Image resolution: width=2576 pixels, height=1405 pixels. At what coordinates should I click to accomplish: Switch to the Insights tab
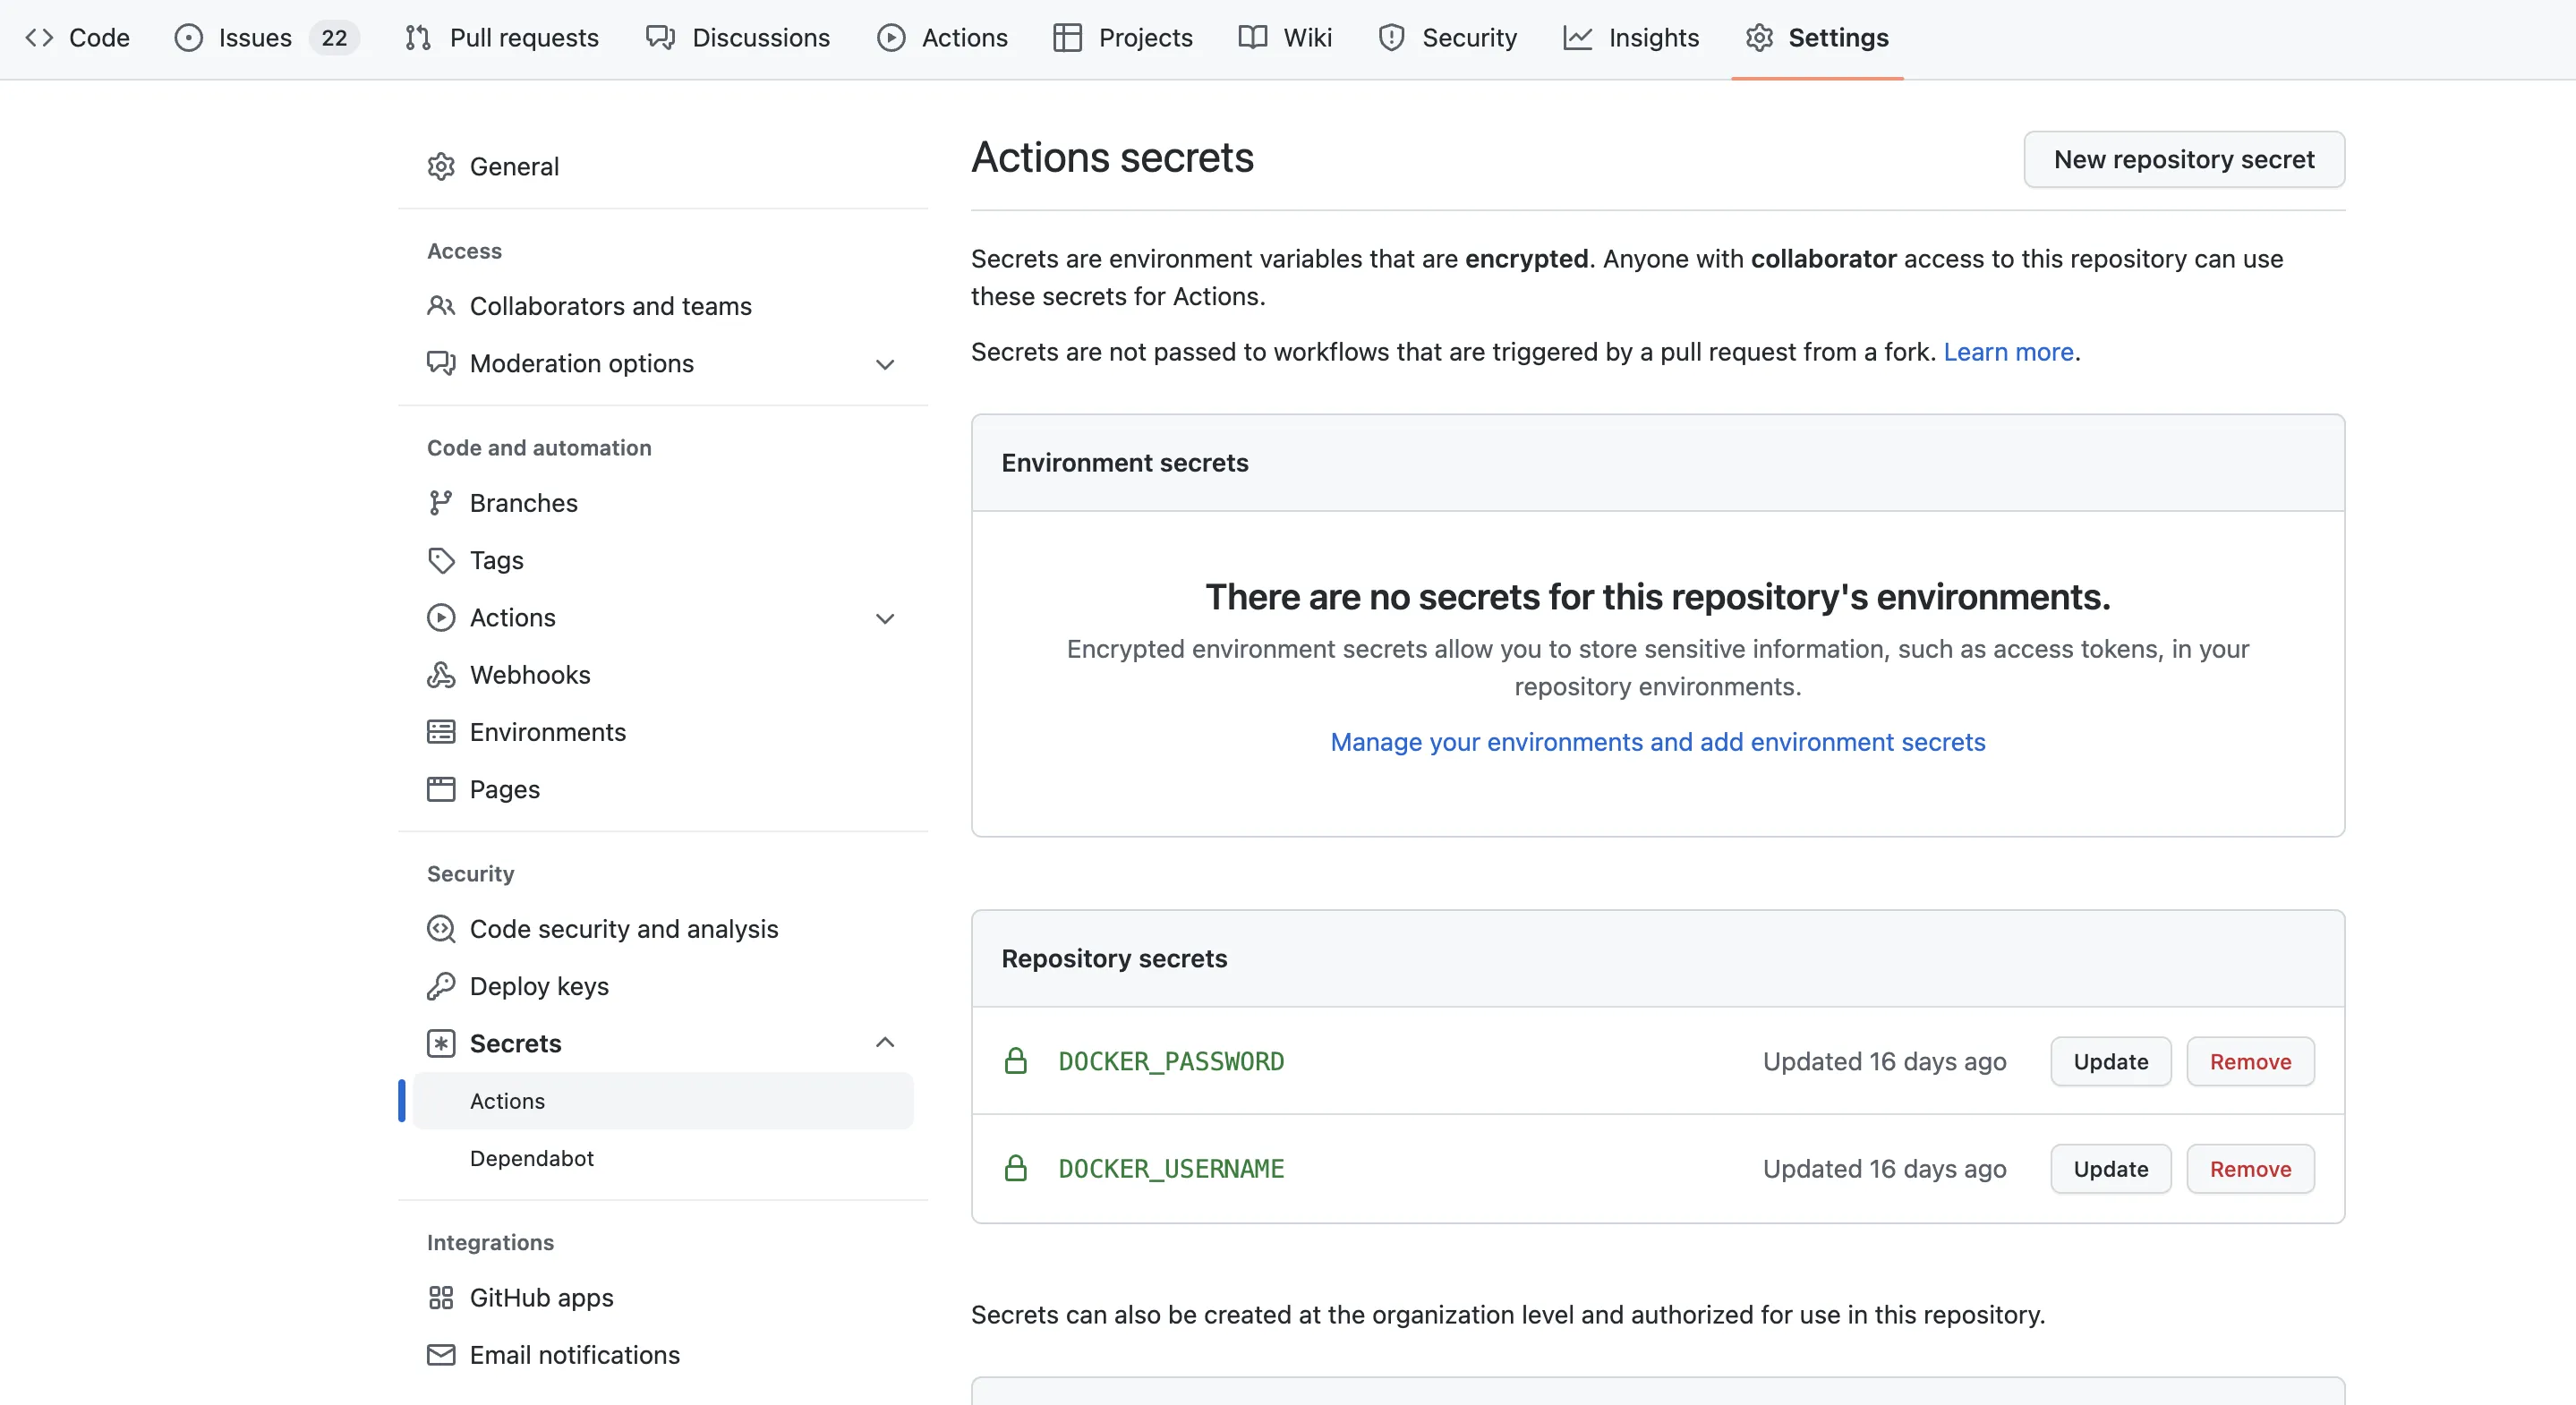(1631, 38)
